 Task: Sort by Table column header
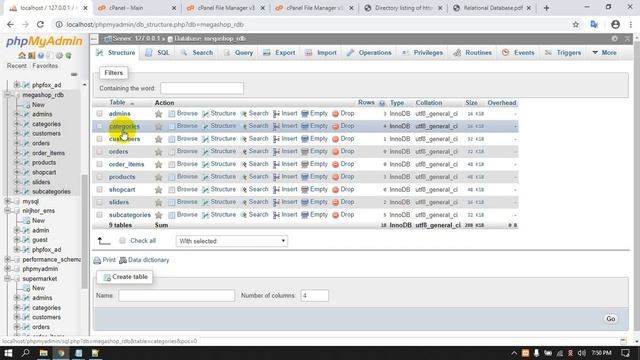click(x=117, y=102)
